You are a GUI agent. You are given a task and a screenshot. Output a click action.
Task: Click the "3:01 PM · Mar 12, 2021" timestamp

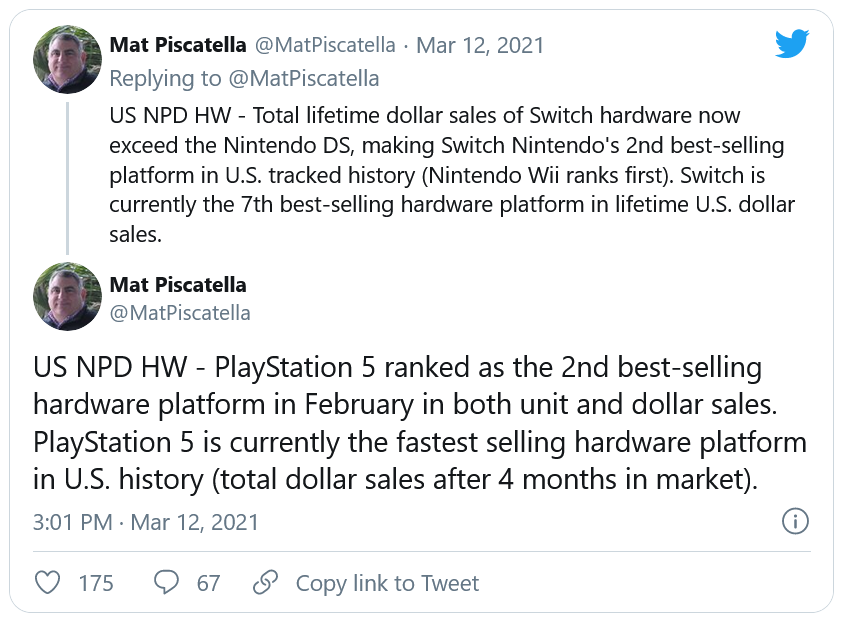[146, 521]
